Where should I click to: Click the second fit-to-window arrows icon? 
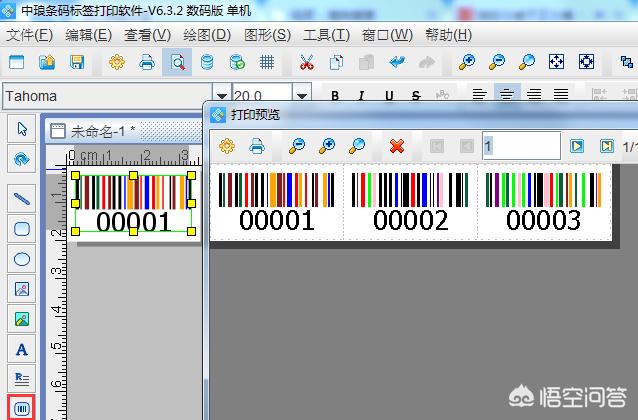click(586, 62)
